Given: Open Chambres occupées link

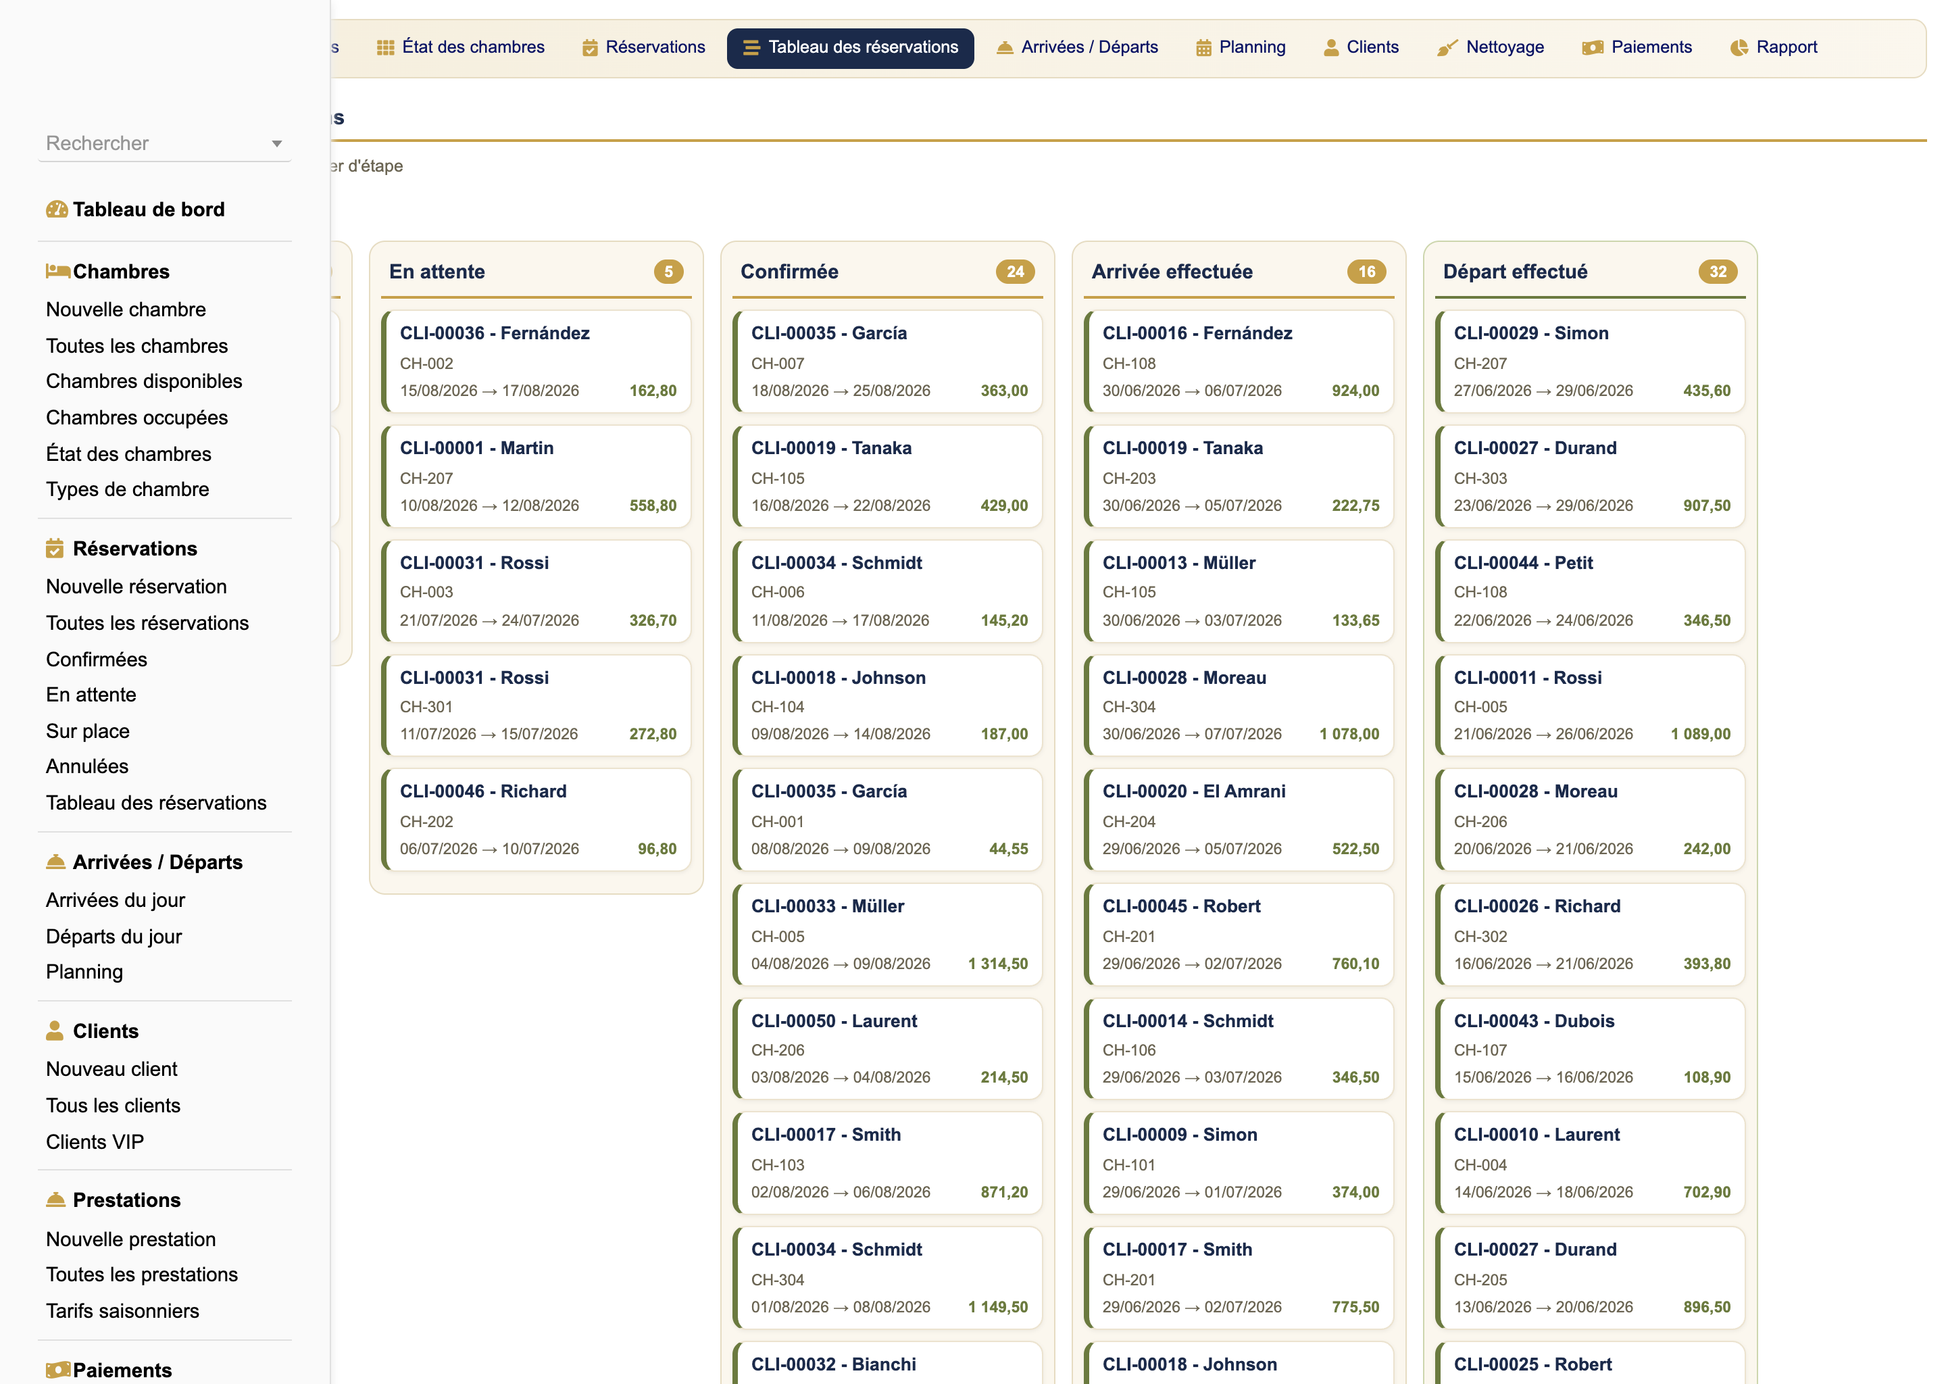Looking at the screenshot, I should (137, 417).
